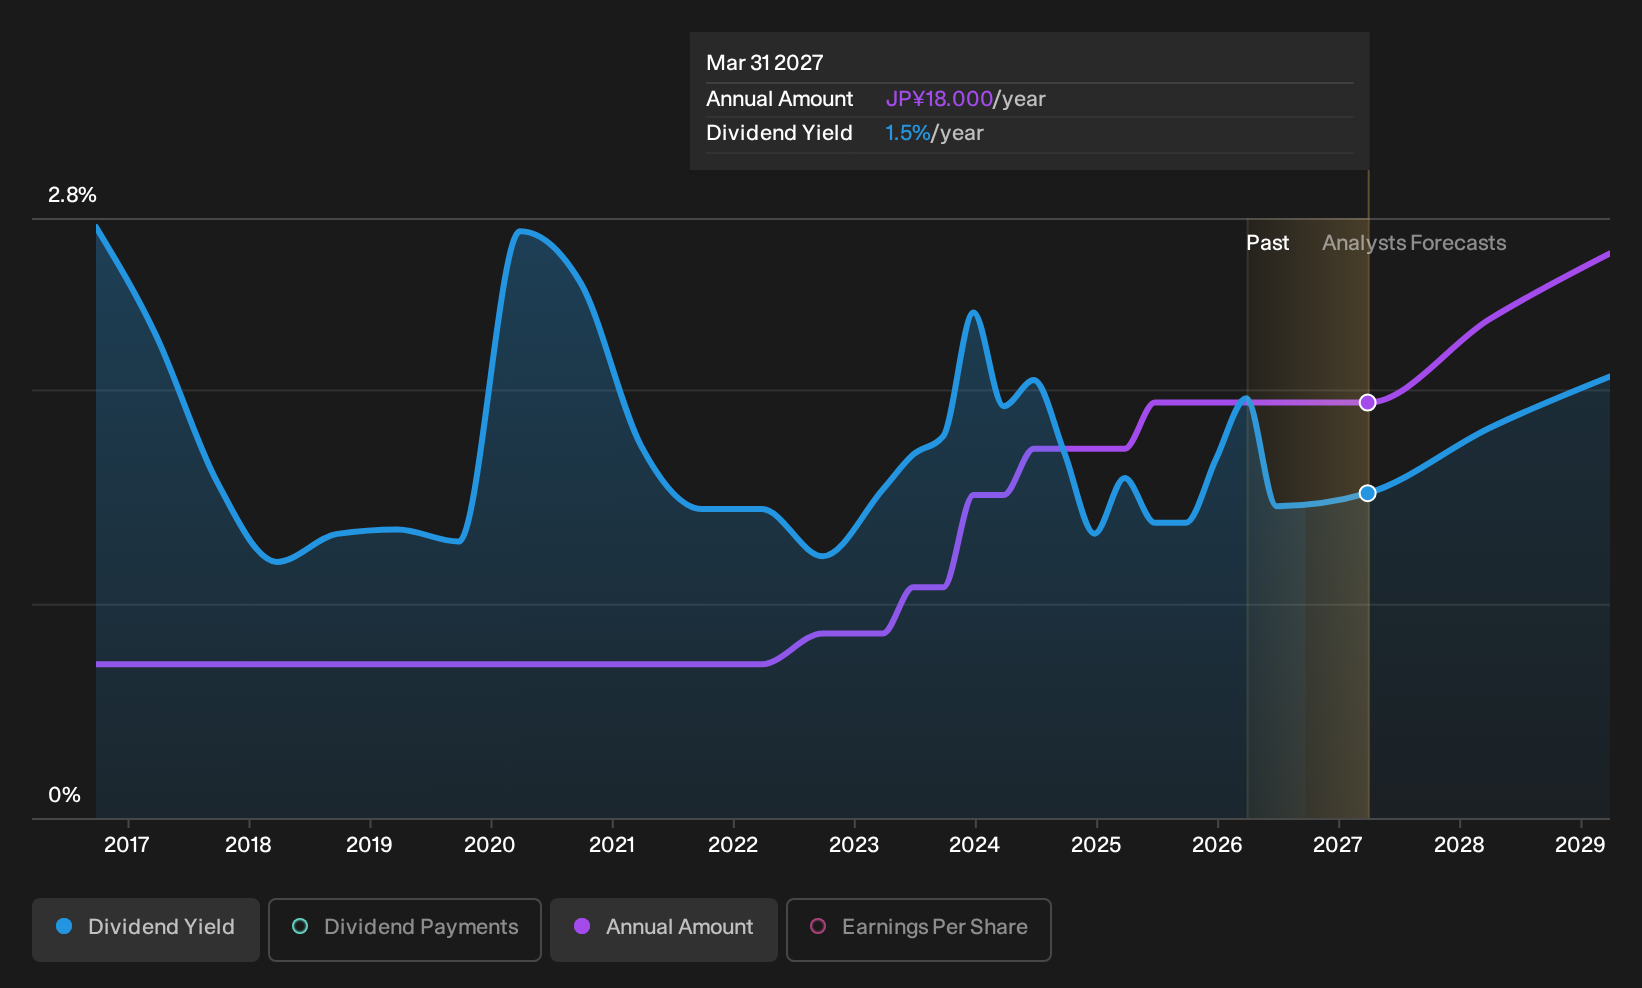
Task: Enable the Earnings Per Share series
Action: (919, 930)
